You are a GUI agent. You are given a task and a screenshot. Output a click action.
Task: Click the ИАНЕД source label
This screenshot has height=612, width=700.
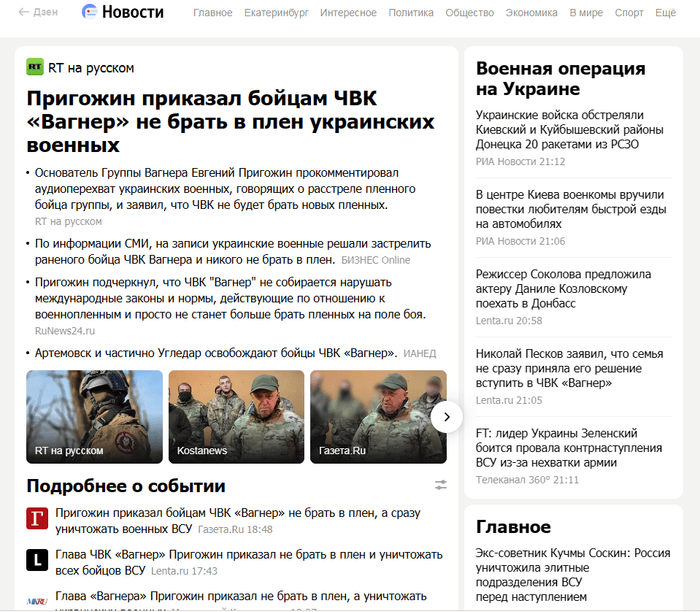coord(419,354)
